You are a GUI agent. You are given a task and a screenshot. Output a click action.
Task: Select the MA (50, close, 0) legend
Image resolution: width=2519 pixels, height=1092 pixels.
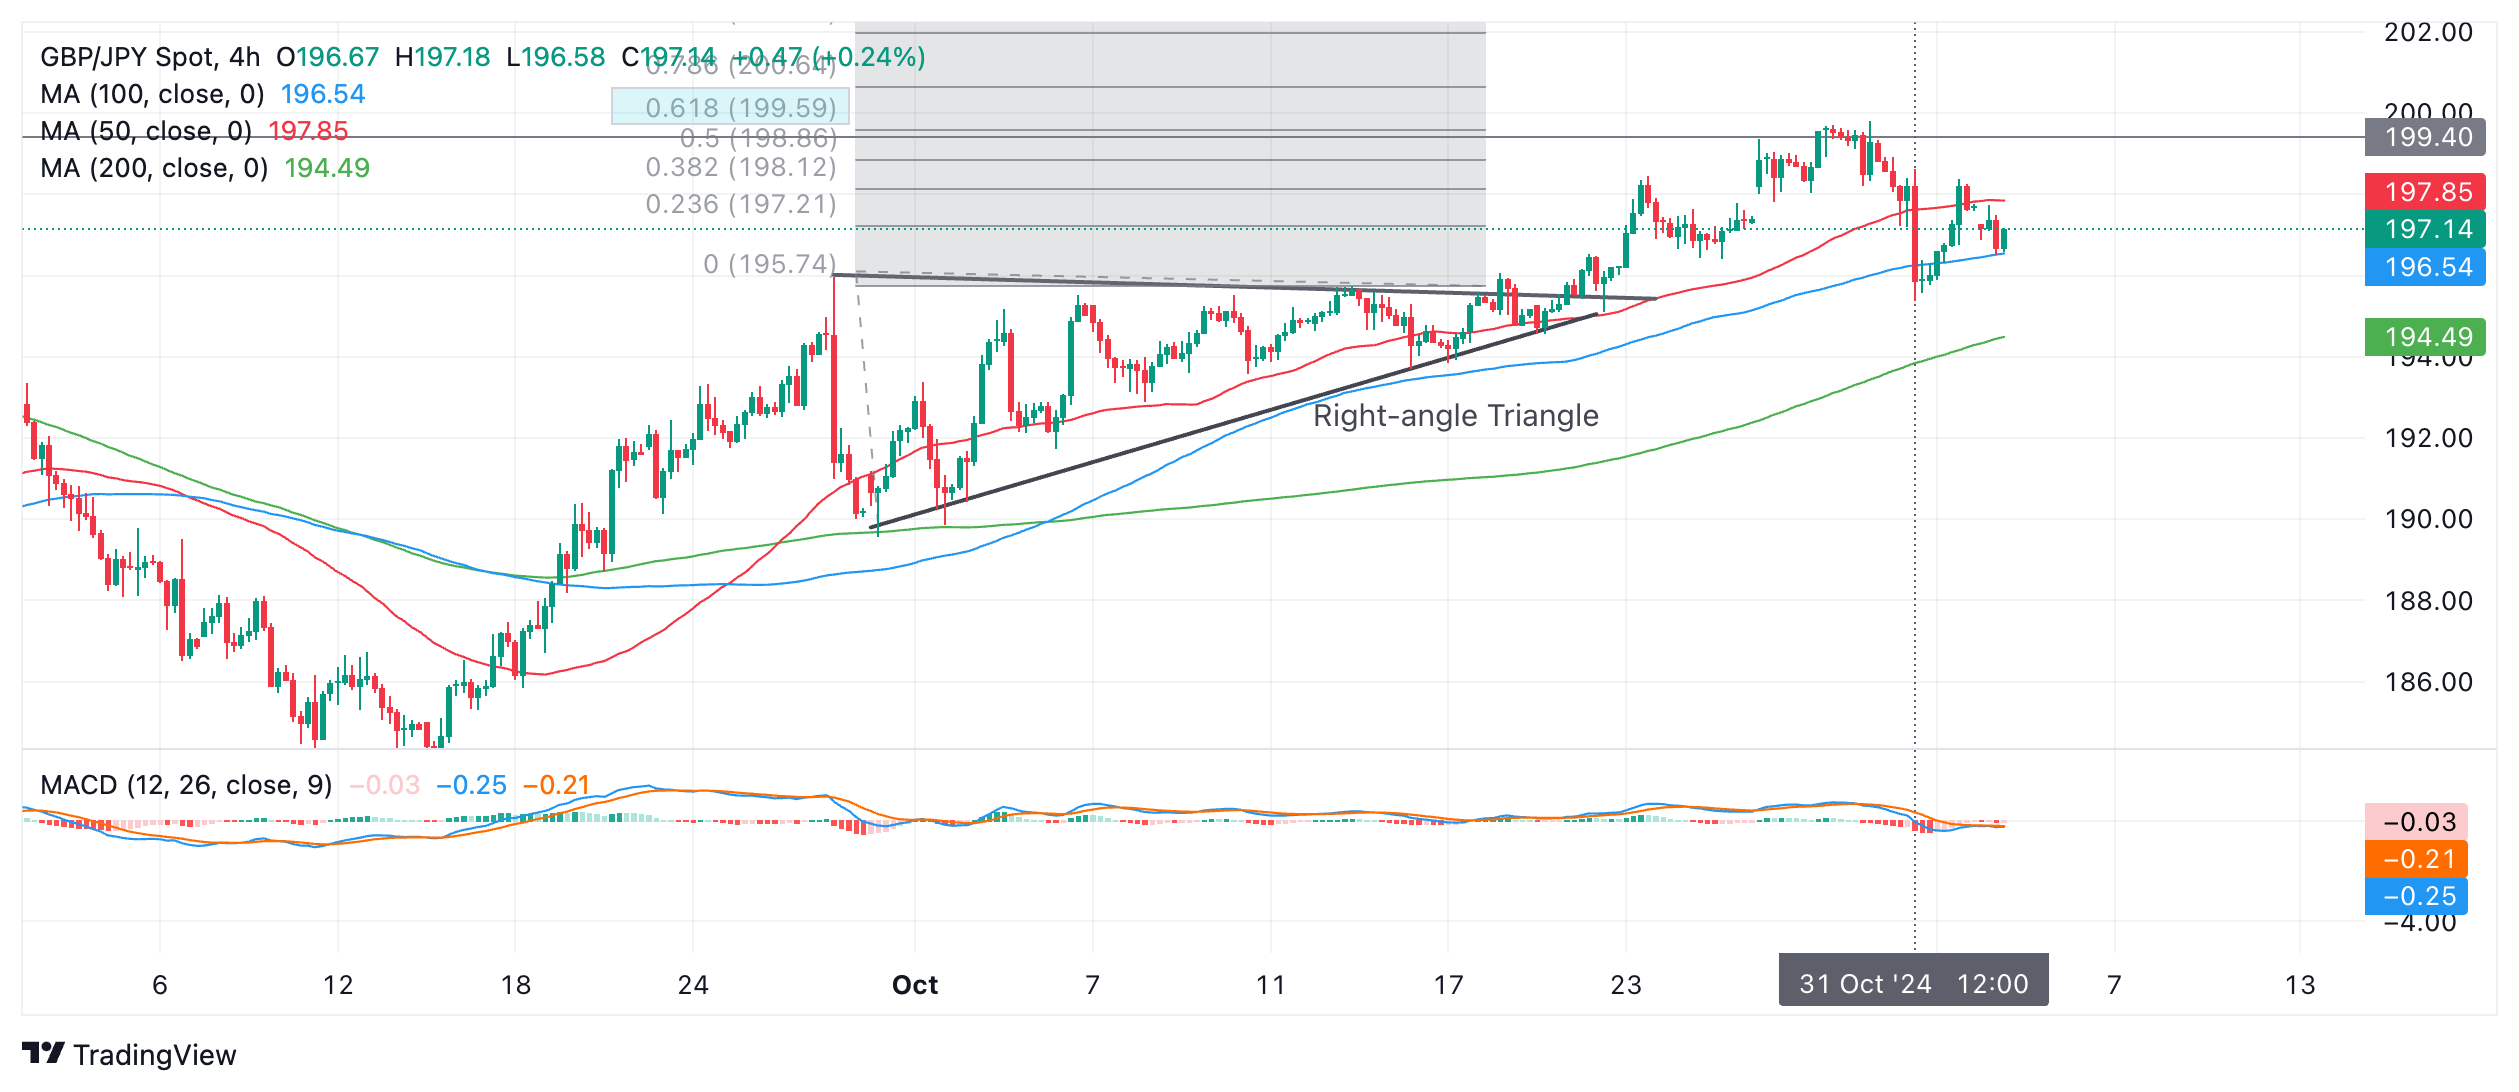point(146,131)
